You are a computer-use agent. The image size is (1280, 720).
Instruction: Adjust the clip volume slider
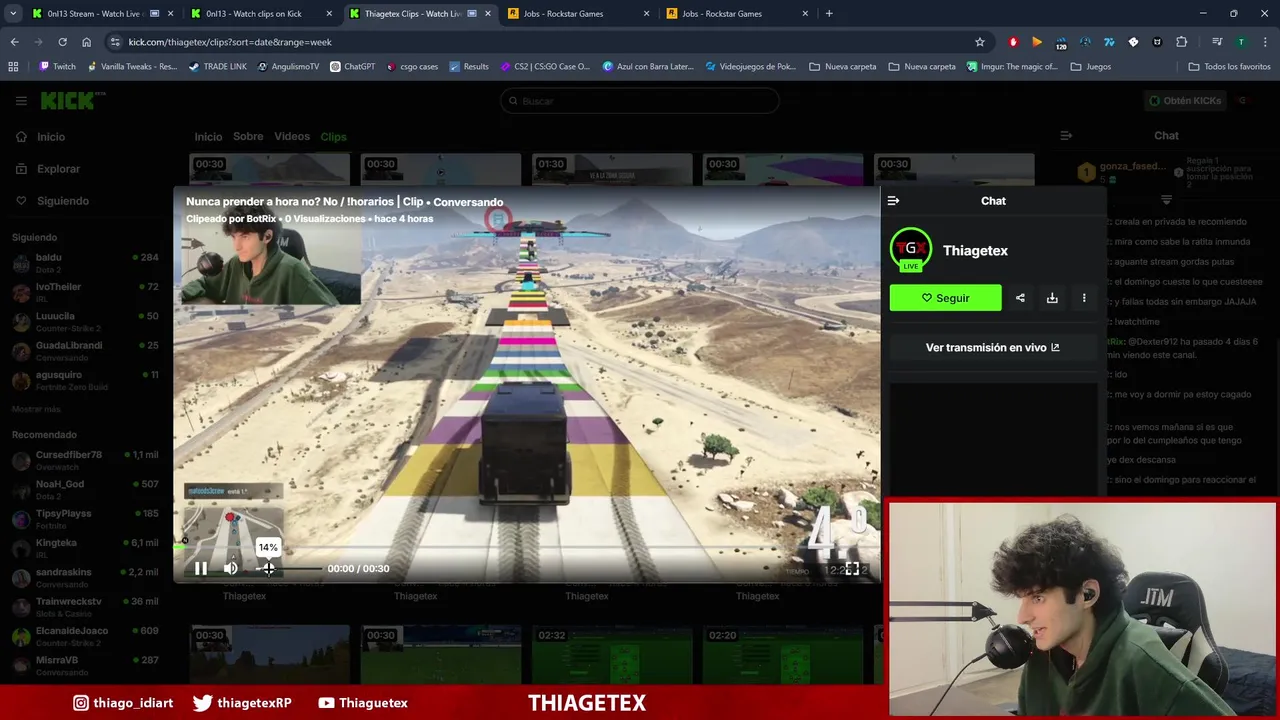coord(291,568)
